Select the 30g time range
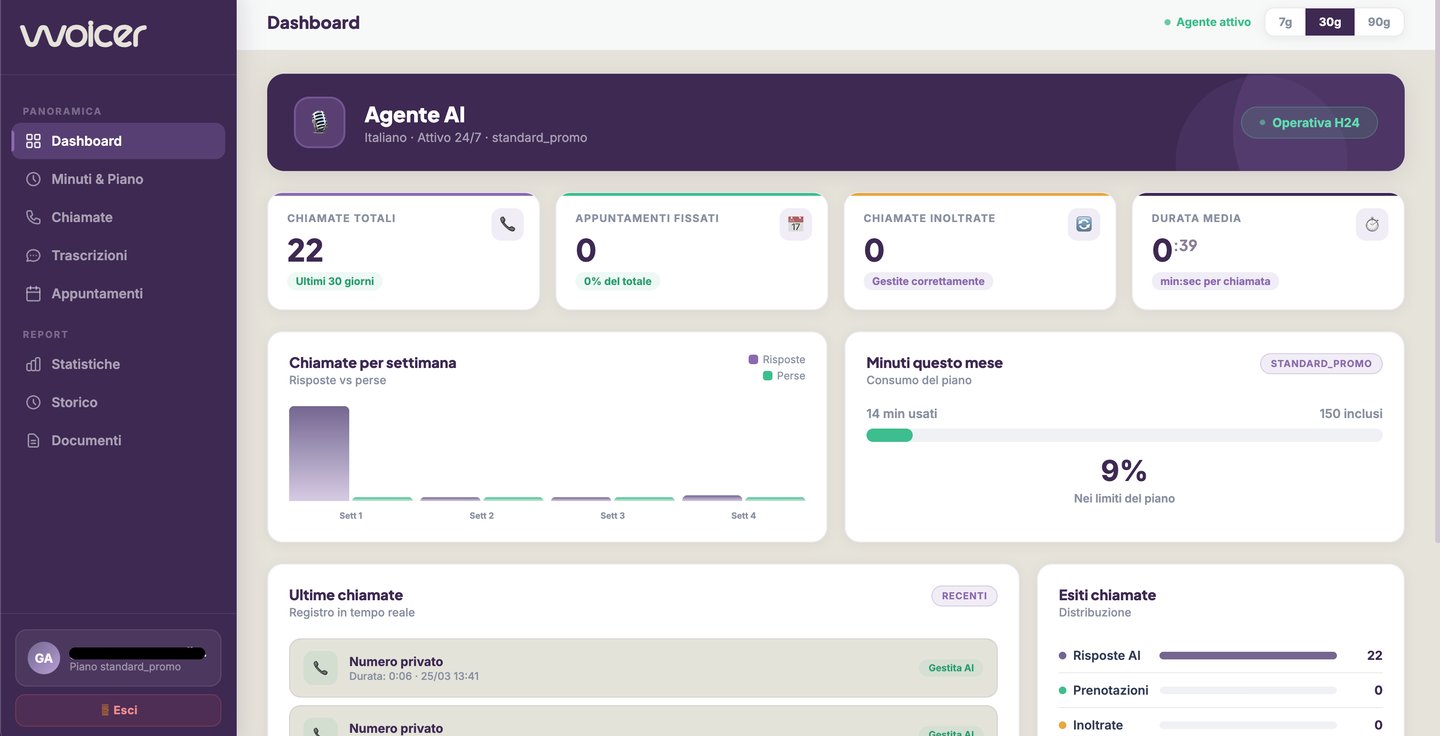1440x736 pixels. [1330, 22]
